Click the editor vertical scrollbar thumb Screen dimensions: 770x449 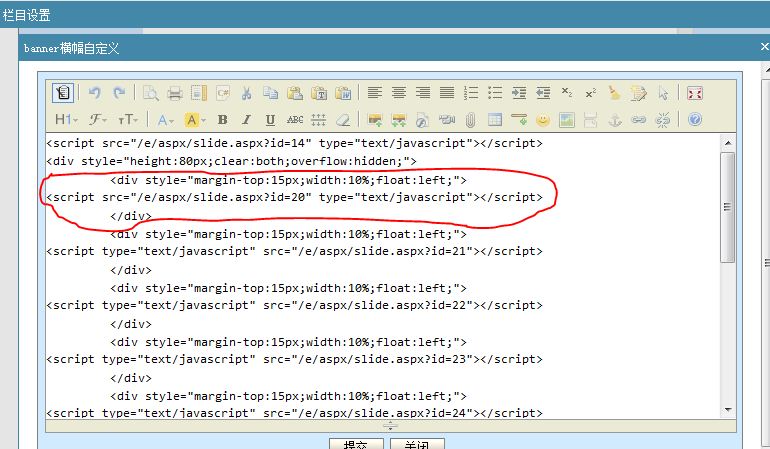pyautogui.click(x=728, y=207)
